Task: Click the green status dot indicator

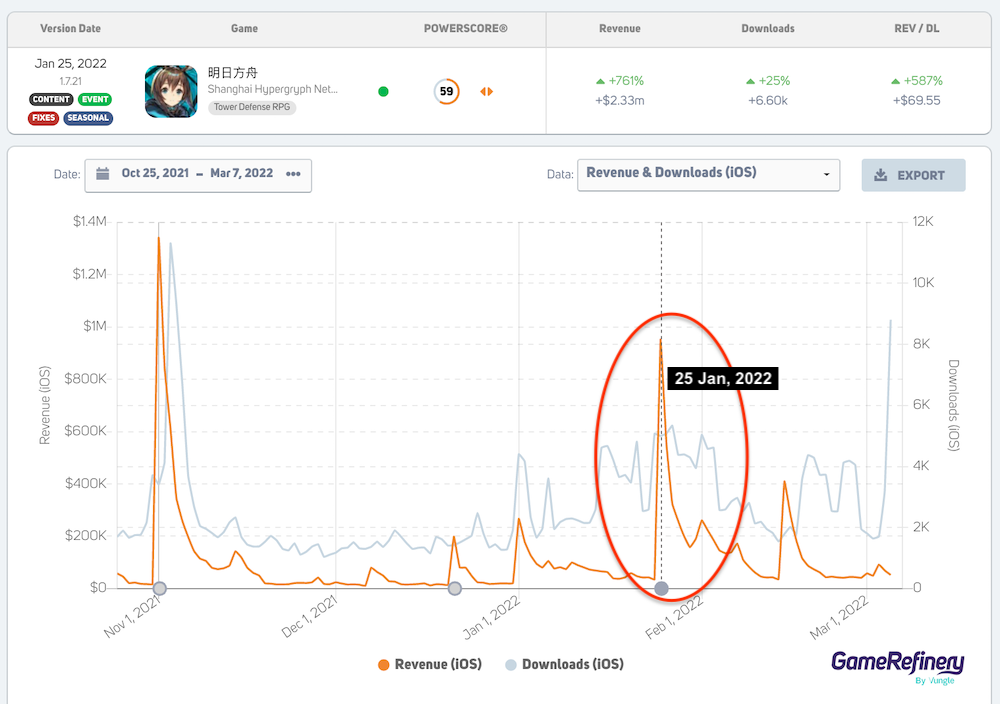Action: pos(383,91)
